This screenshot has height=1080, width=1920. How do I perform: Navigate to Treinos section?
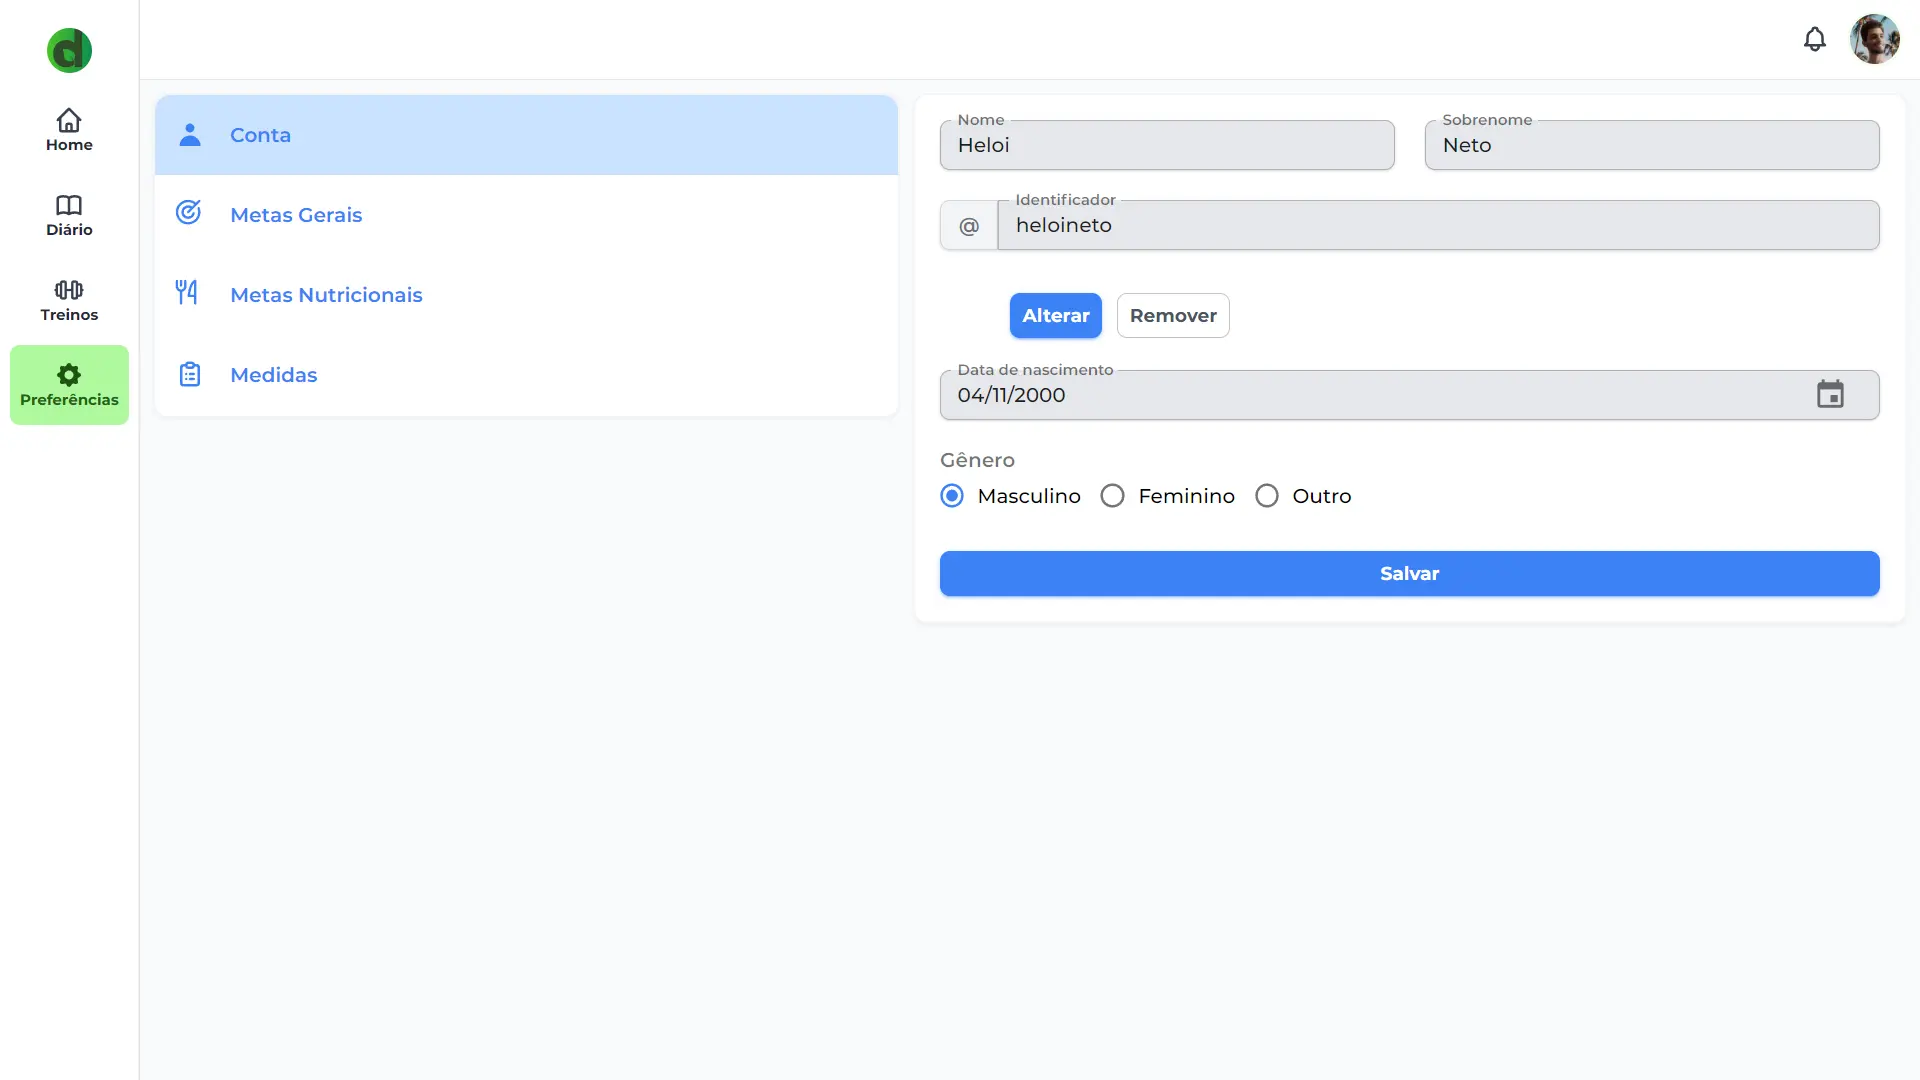[69, 299]
